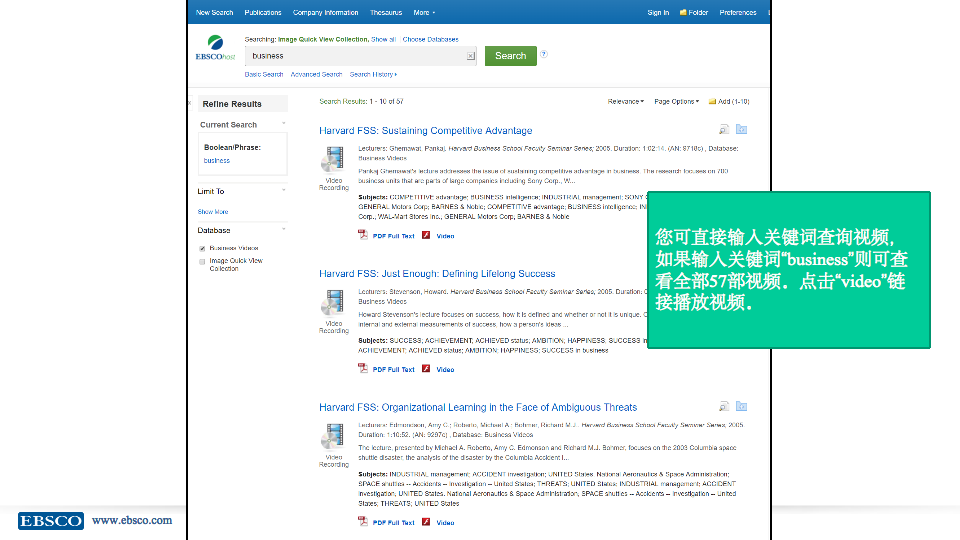The image size is (960, 540).
Task: Open the Relevance sort dropdown
Action: pos(625,102)
